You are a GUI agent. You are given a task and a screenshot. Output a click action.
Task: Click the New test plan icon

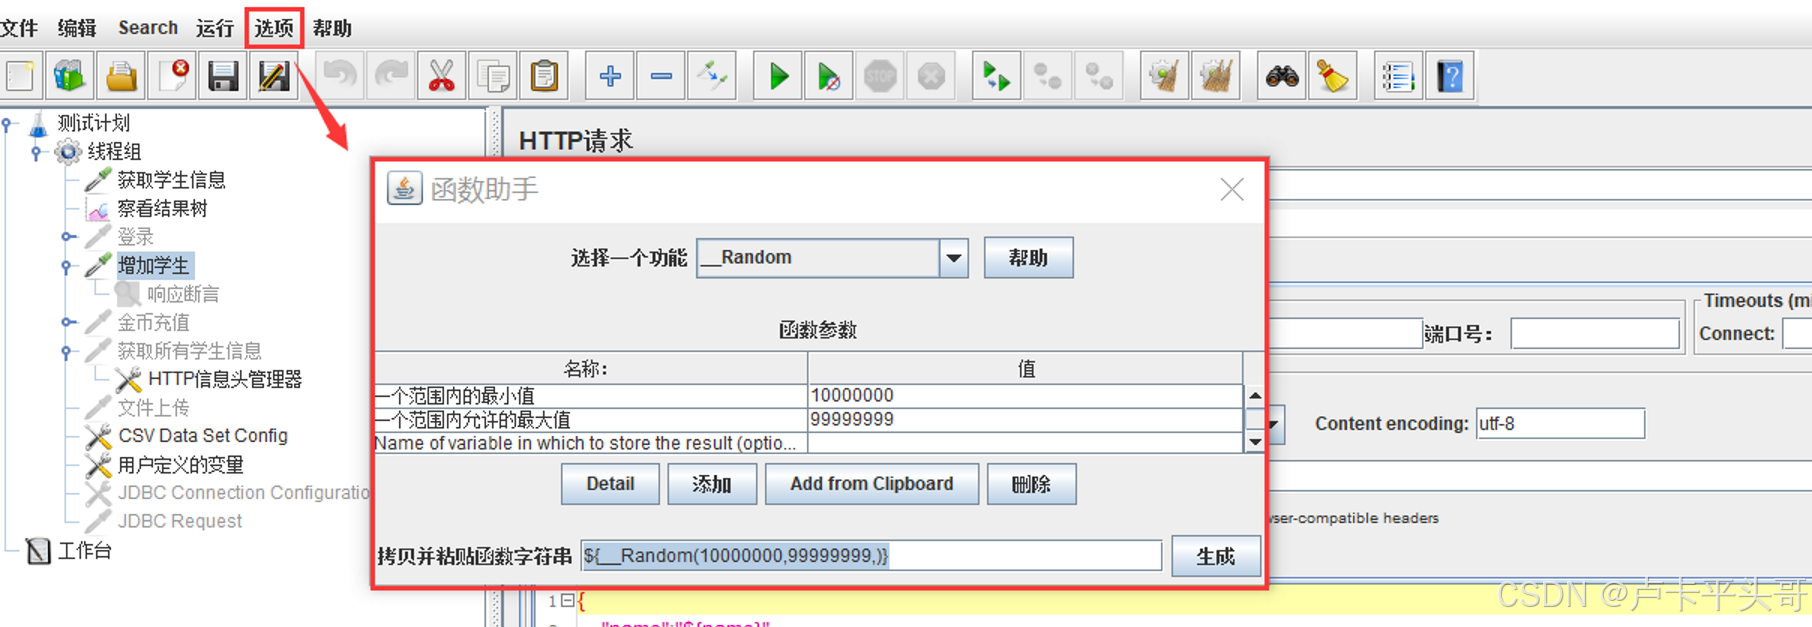pyautogui.click(x=19, y=76)
